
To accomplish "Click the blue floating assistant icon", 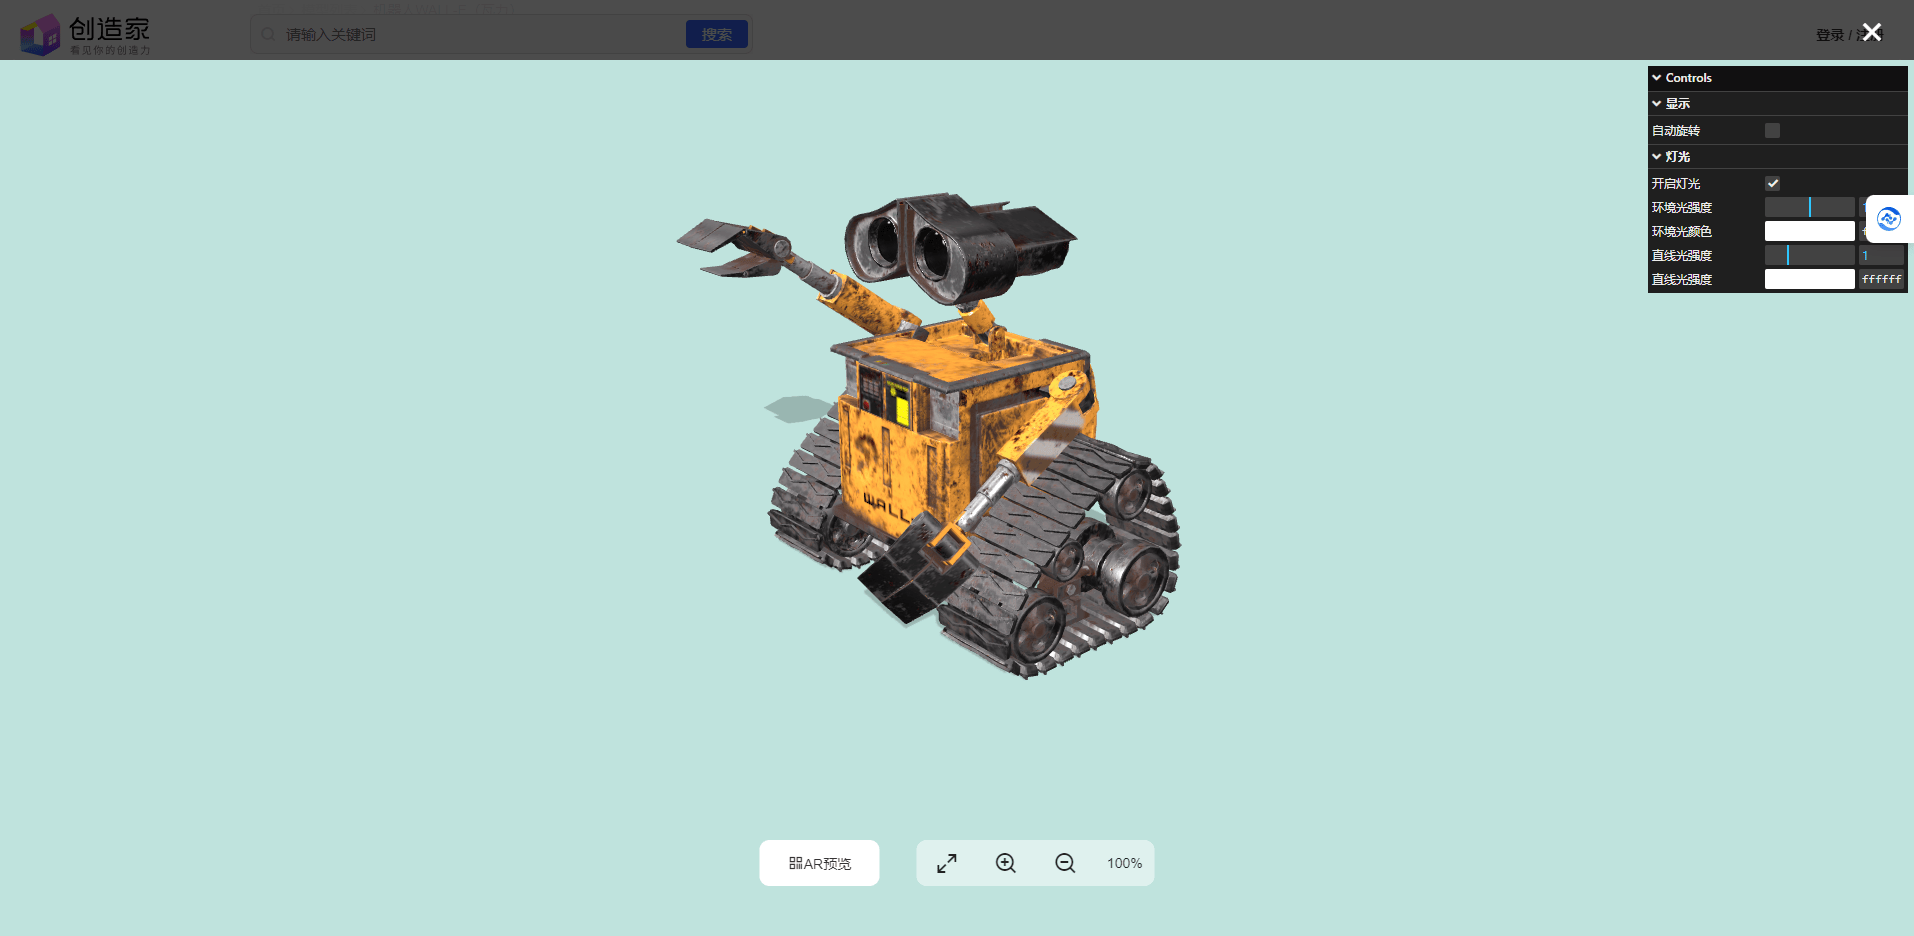I will coord(1888,219).
